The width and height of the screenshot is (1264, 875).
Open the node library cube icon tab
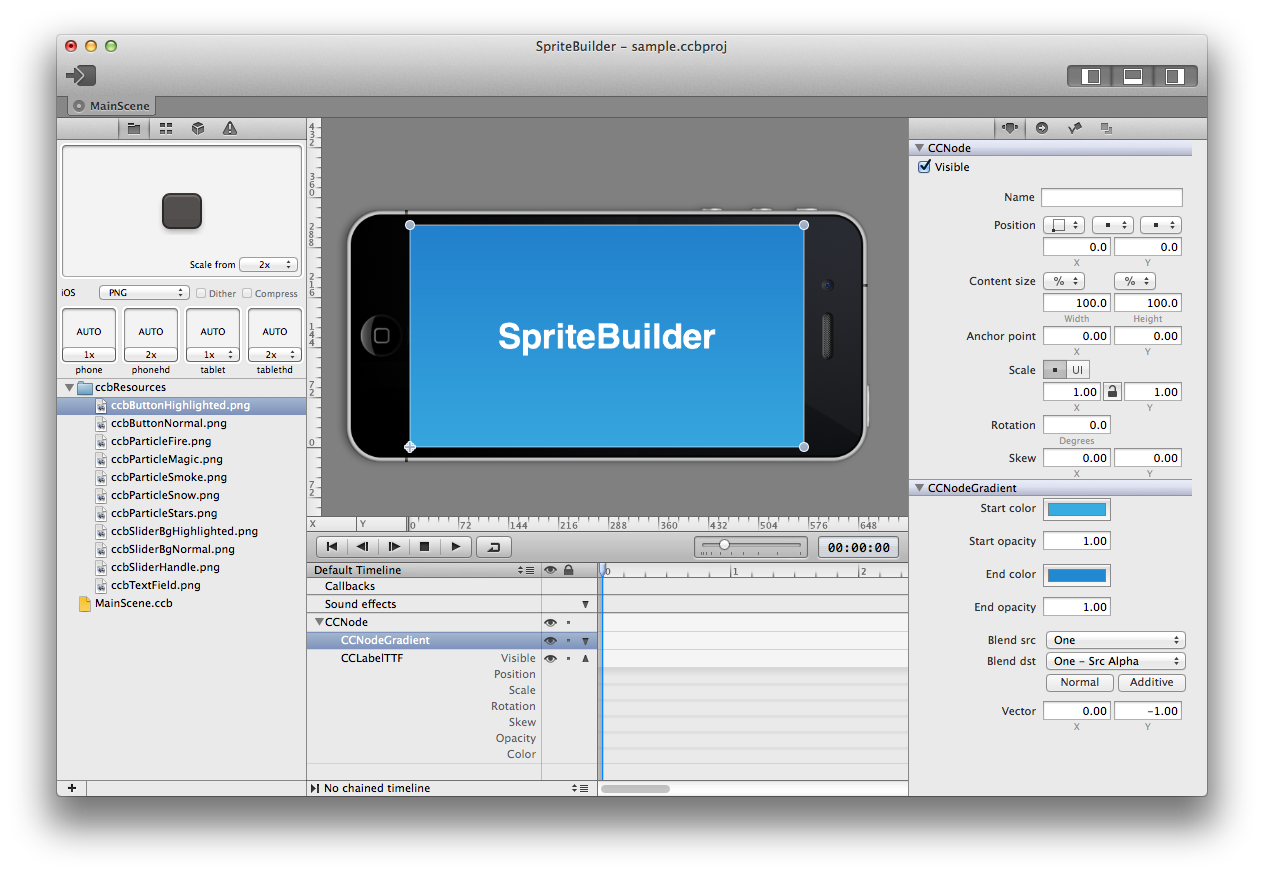click(198, 128)
